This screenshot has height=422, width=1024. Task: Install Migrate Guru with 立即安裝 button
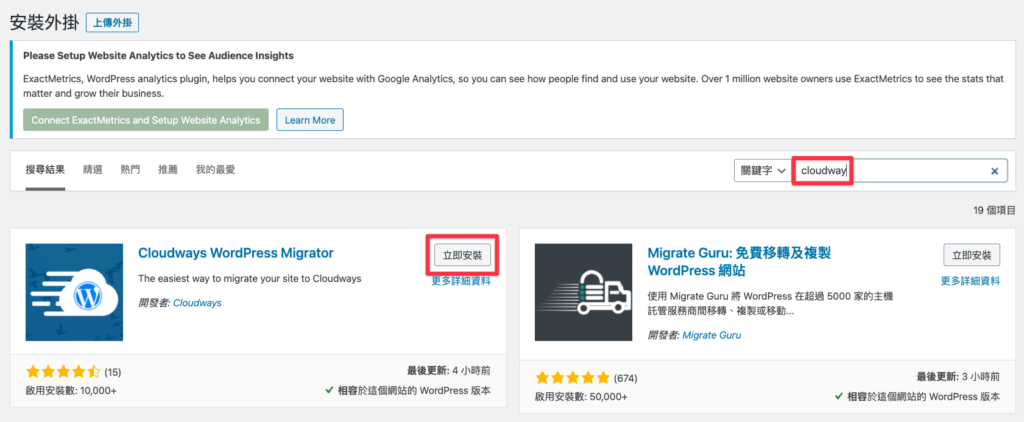tap(972, 255)
